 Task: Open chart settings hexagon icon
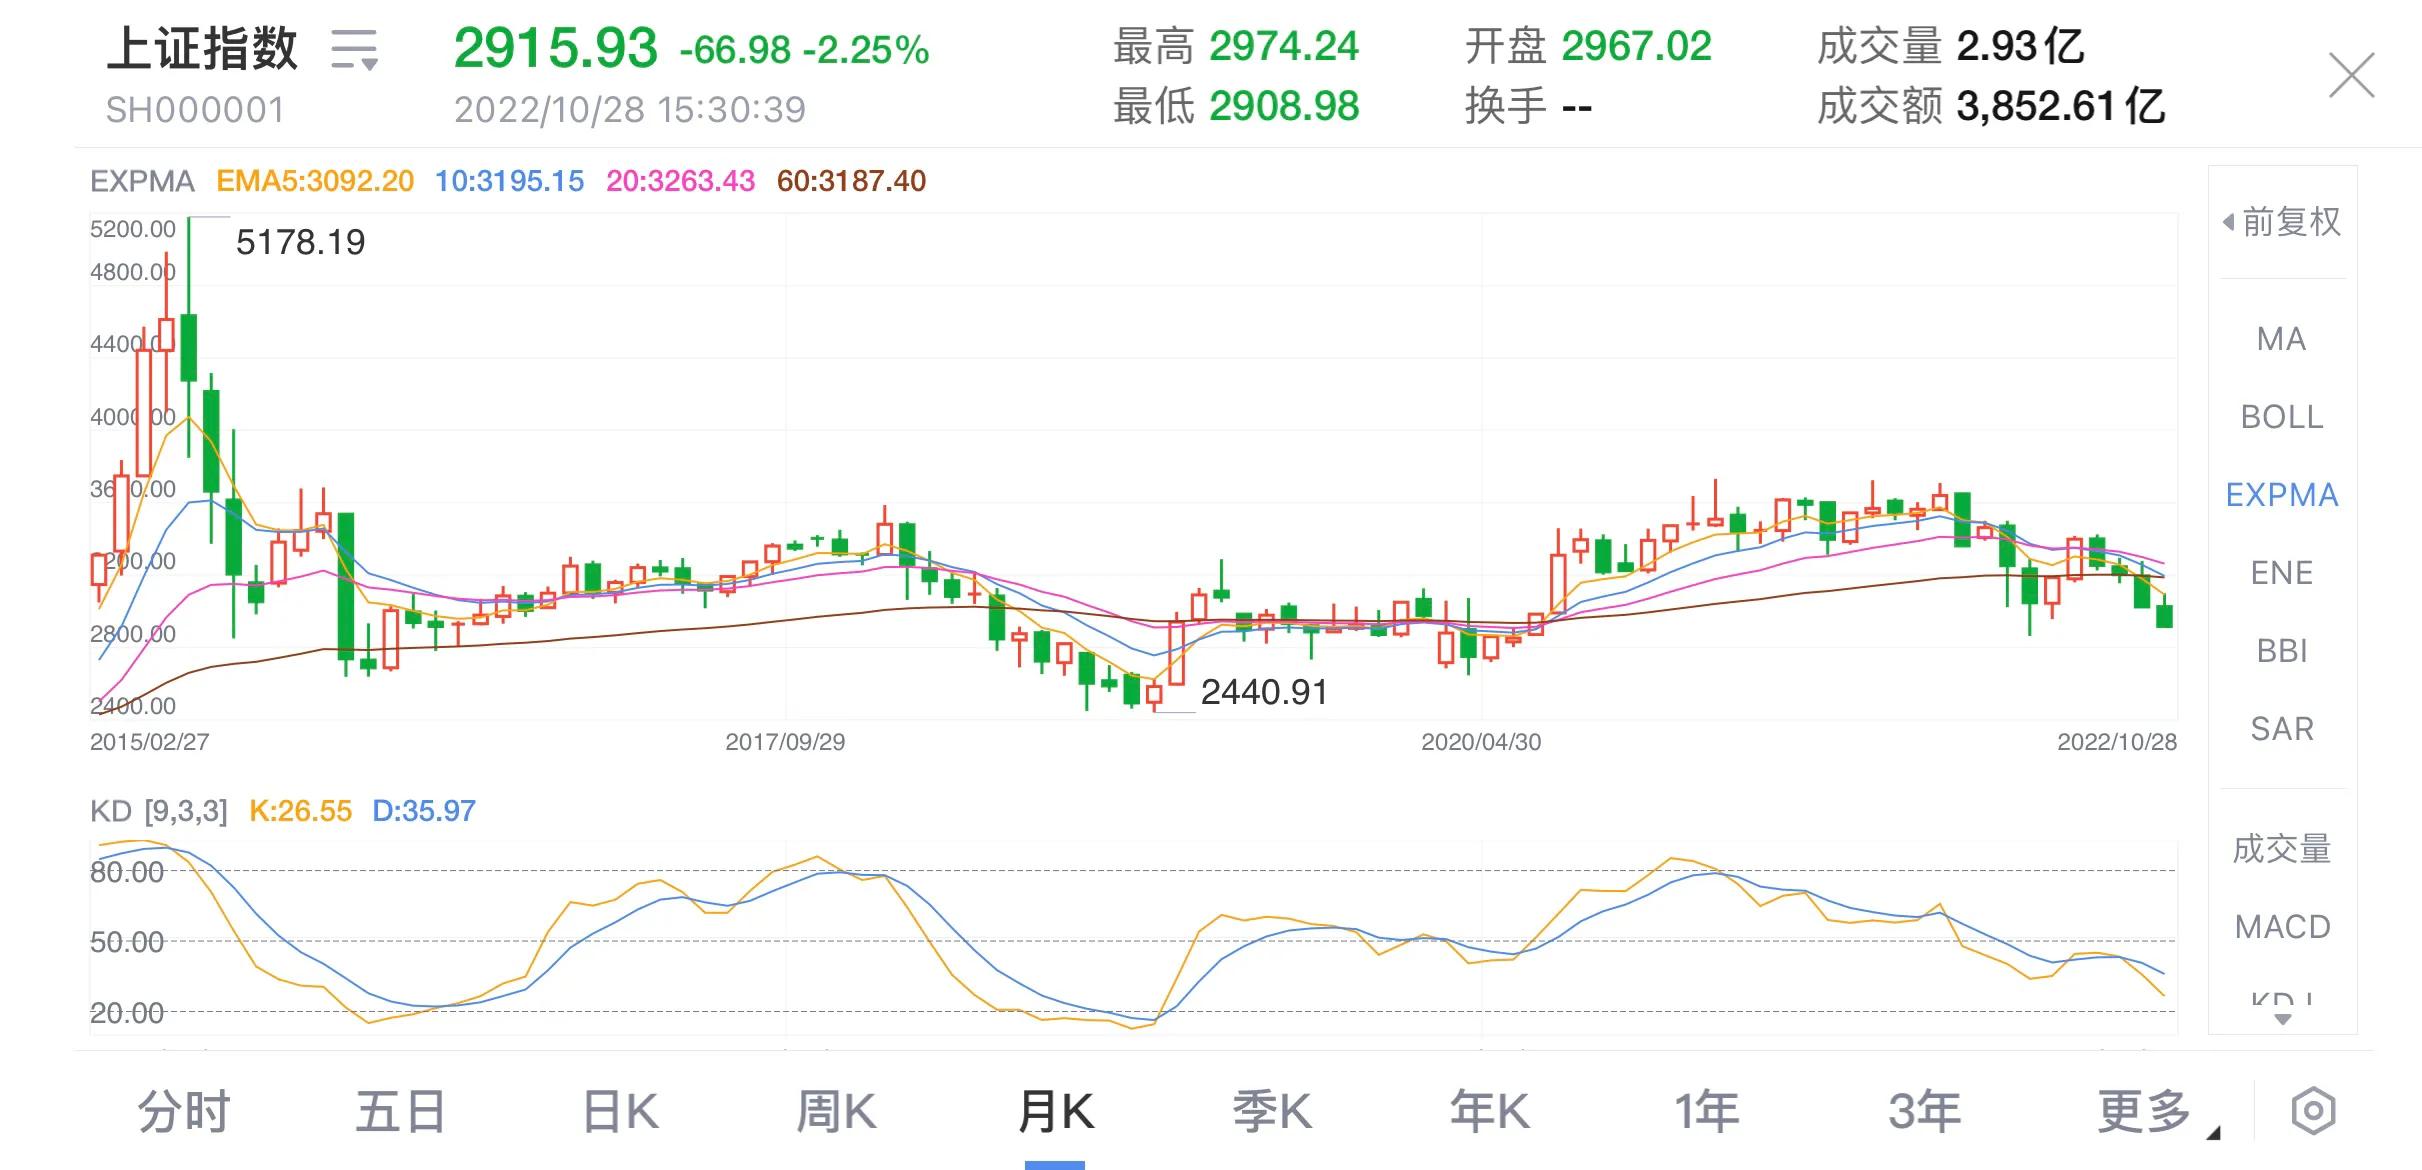point(2313,1111)
